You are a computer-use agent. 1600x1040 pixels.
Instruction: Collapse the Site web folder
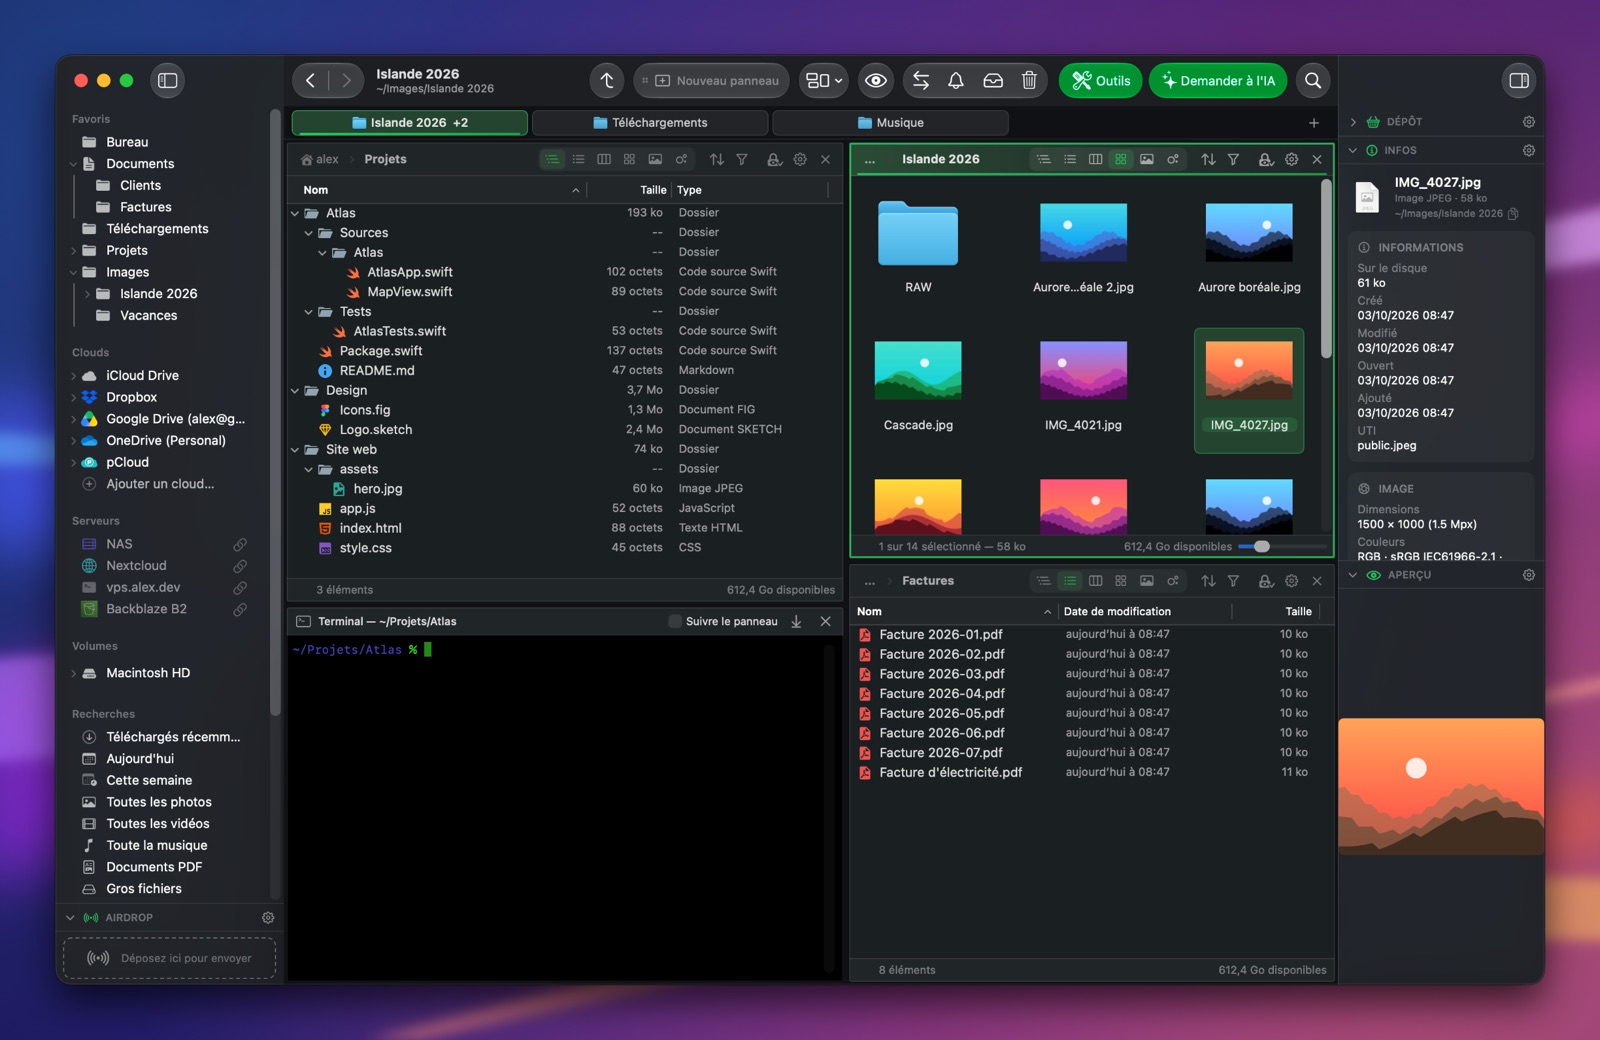point(295,450)
